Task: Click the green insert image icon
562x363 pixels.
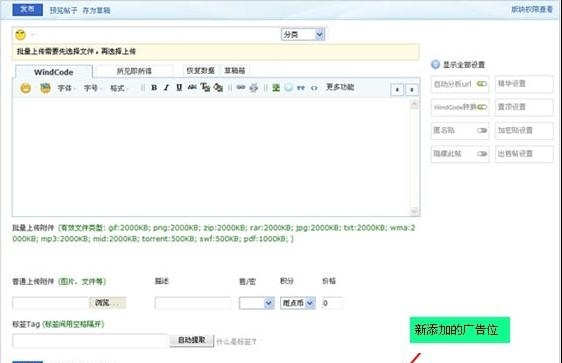Action: pyautogui.click(x=276, y=87)
